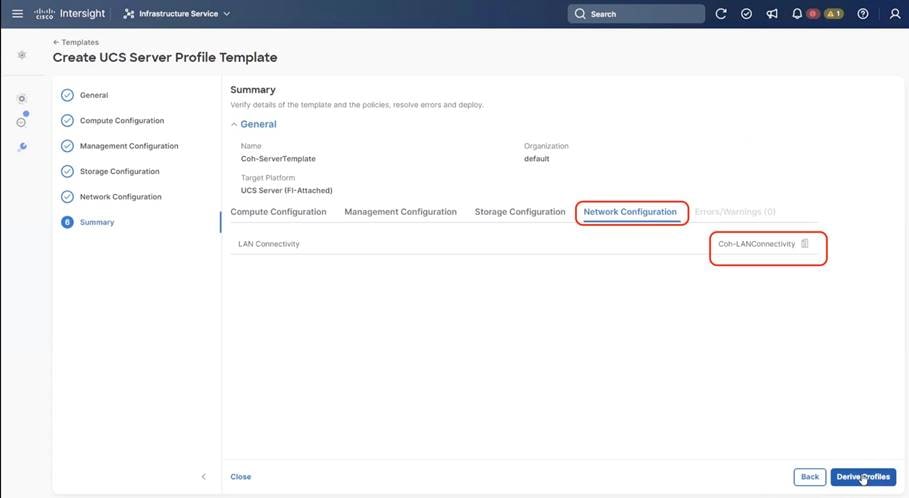Switch to Management Configuration tab
This screenshot has width=909, height=498.
[401, 212]
